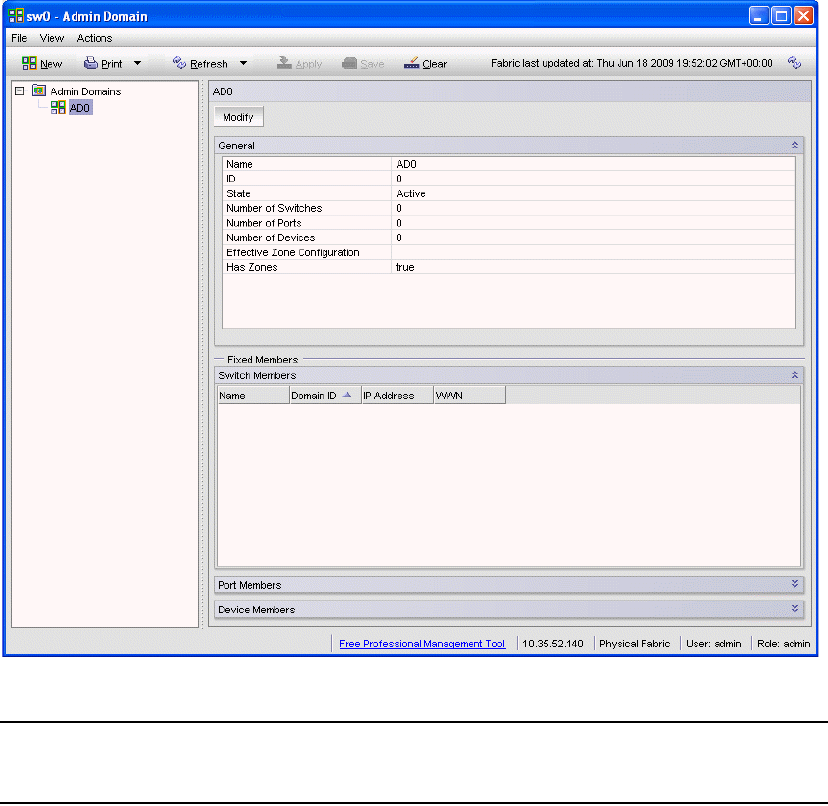Image resolution: width=828 pixels, height=806 pixels.
Task: Click the Has Zones true value
Action: [405, 267]
